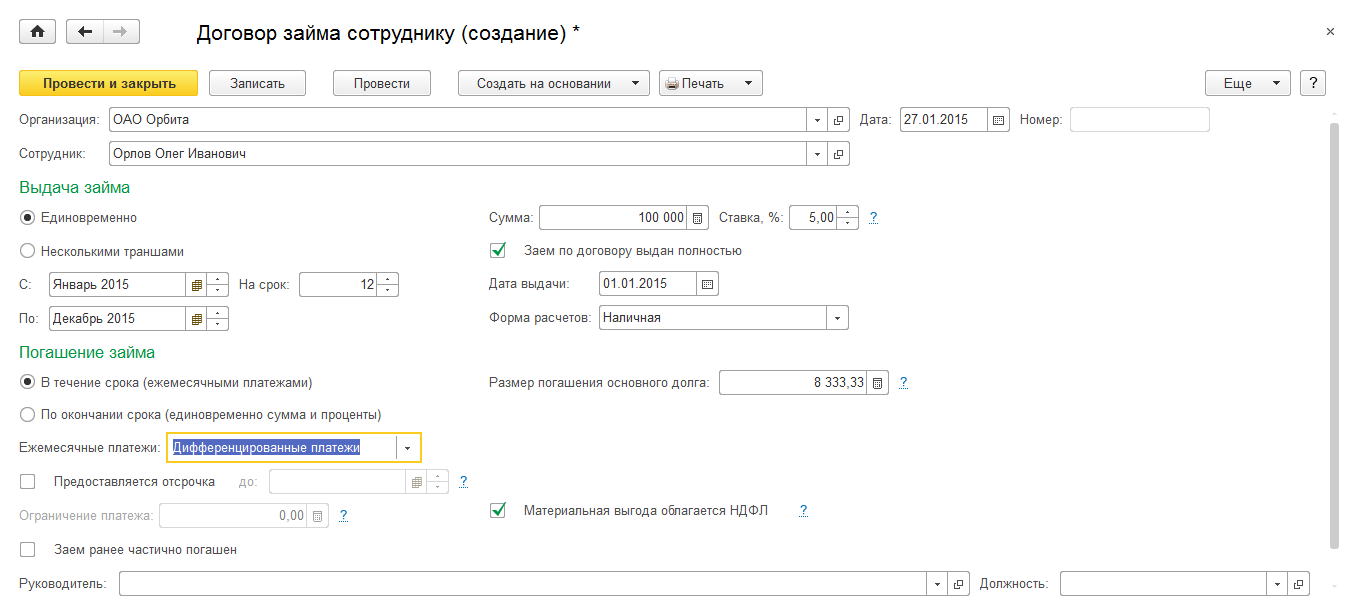
Task: Open calculator icon in Сумма field
Action: pos(699,218)
